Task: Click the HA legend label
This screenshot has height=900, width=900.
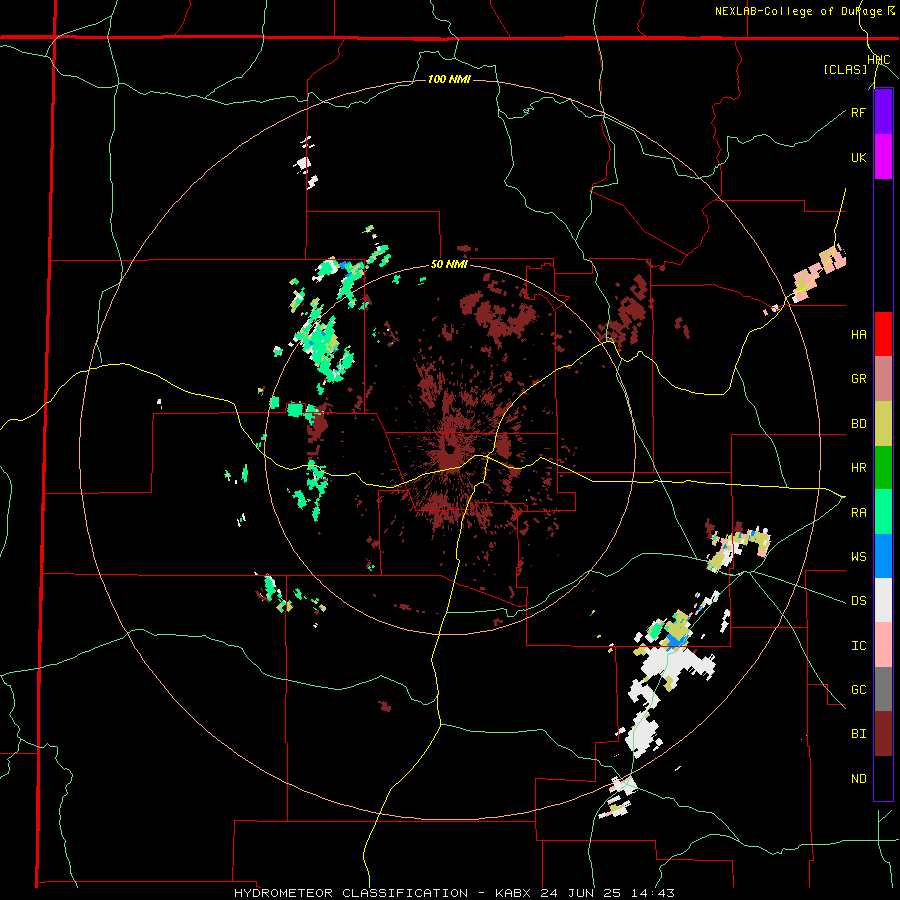Action: pyautogui.click(x=859, y=334)
